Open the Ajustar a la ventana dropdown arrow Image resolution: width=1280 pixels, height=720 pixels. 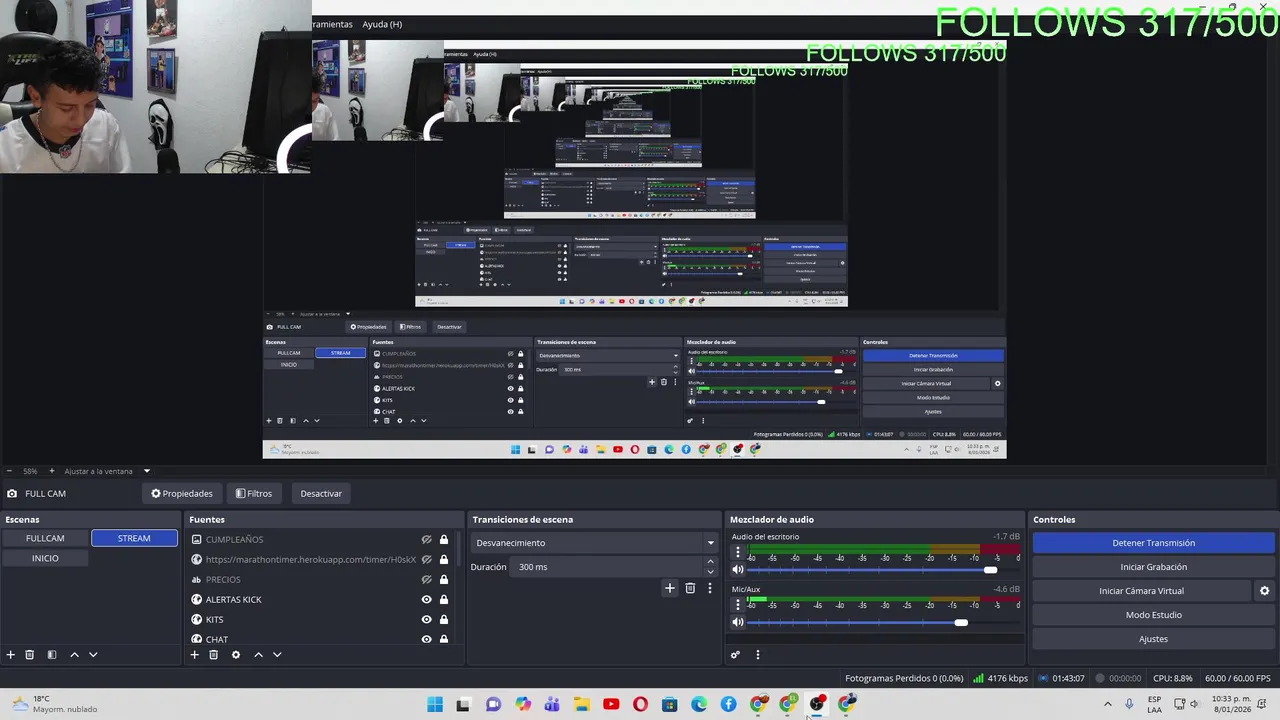[146, 471]
